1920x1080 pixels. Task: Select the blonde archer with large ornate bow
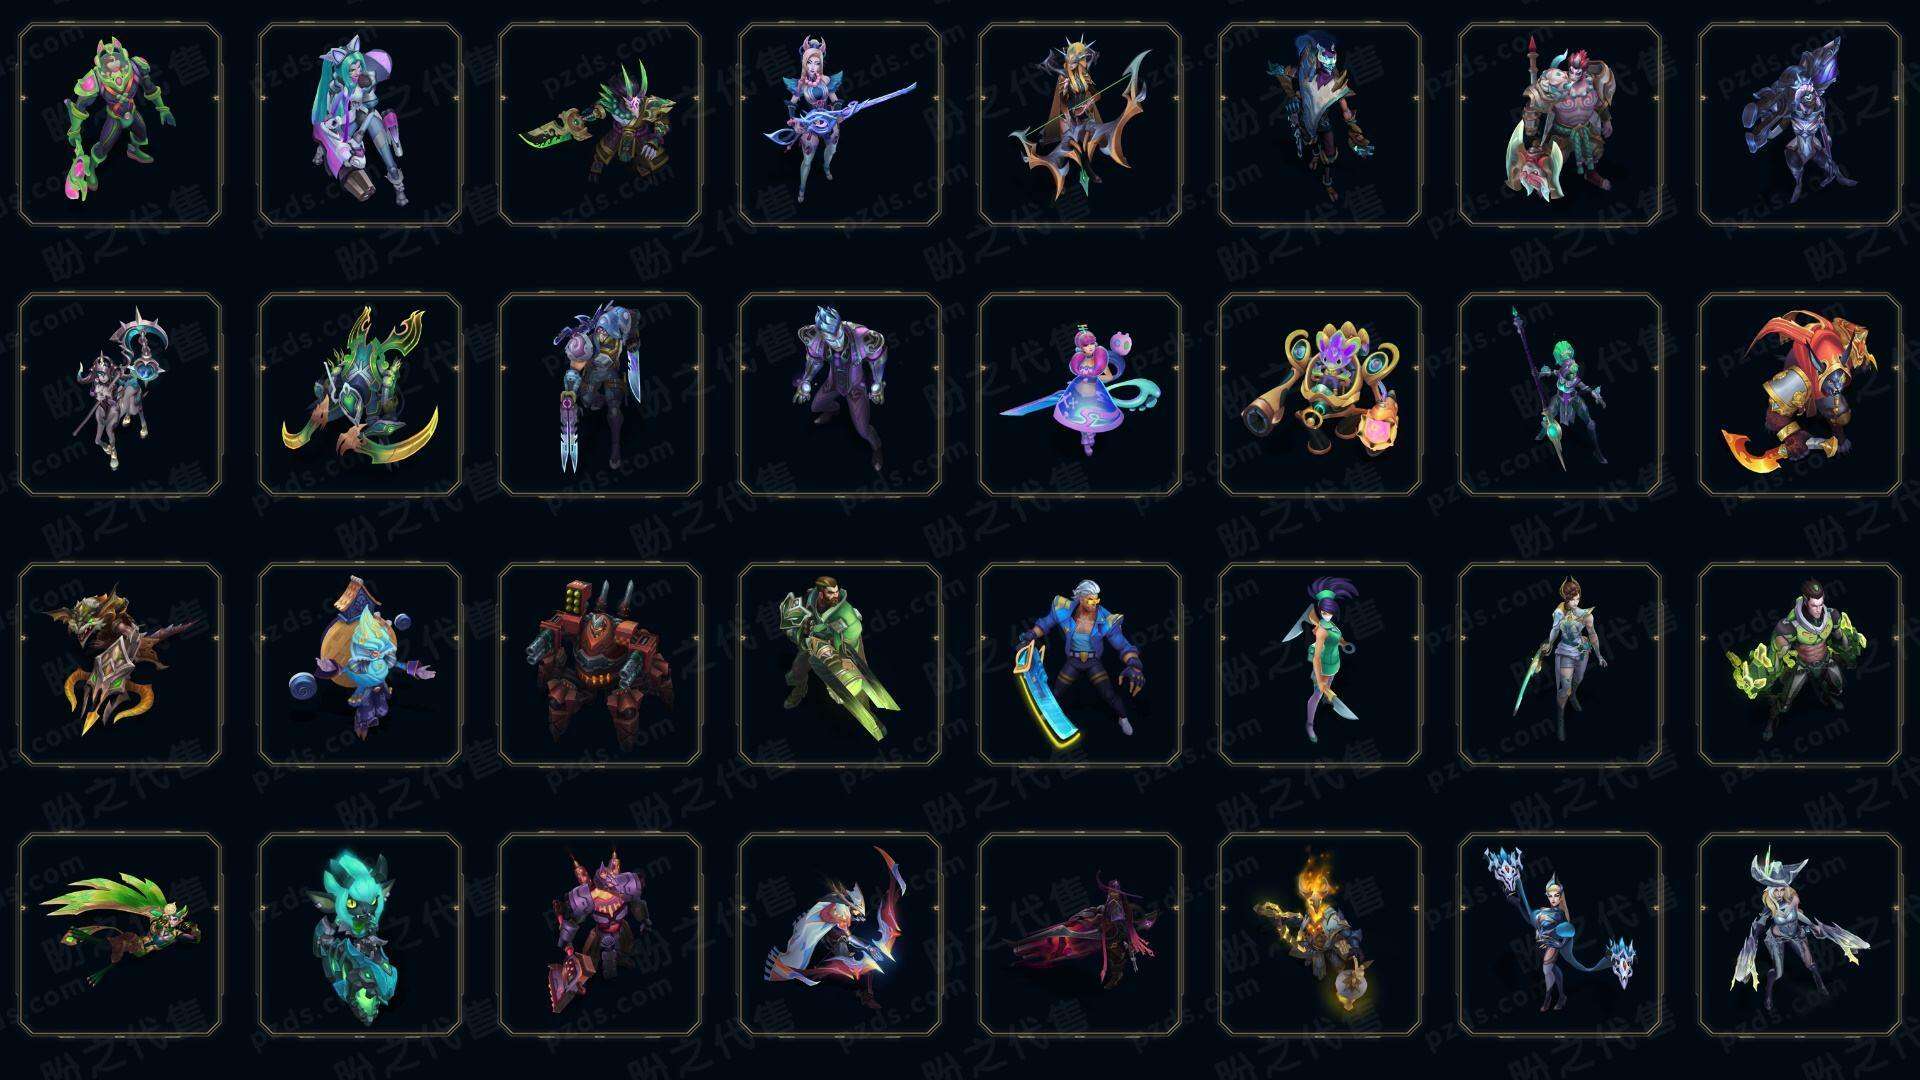pyautogui.click(x=1080, y=125)
